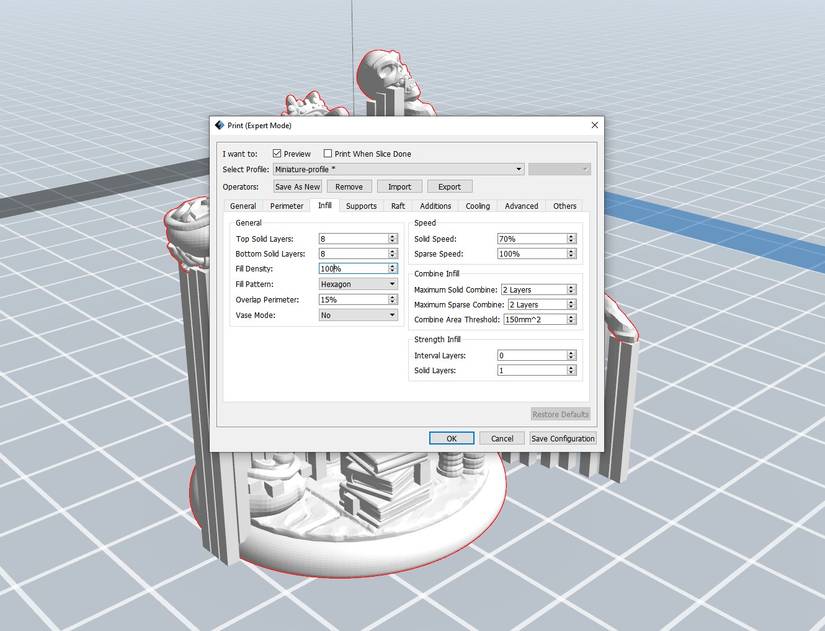Click the Sparse Speed value field
Viewport: 825px width, 631px height.
click(x=532, y=254)
